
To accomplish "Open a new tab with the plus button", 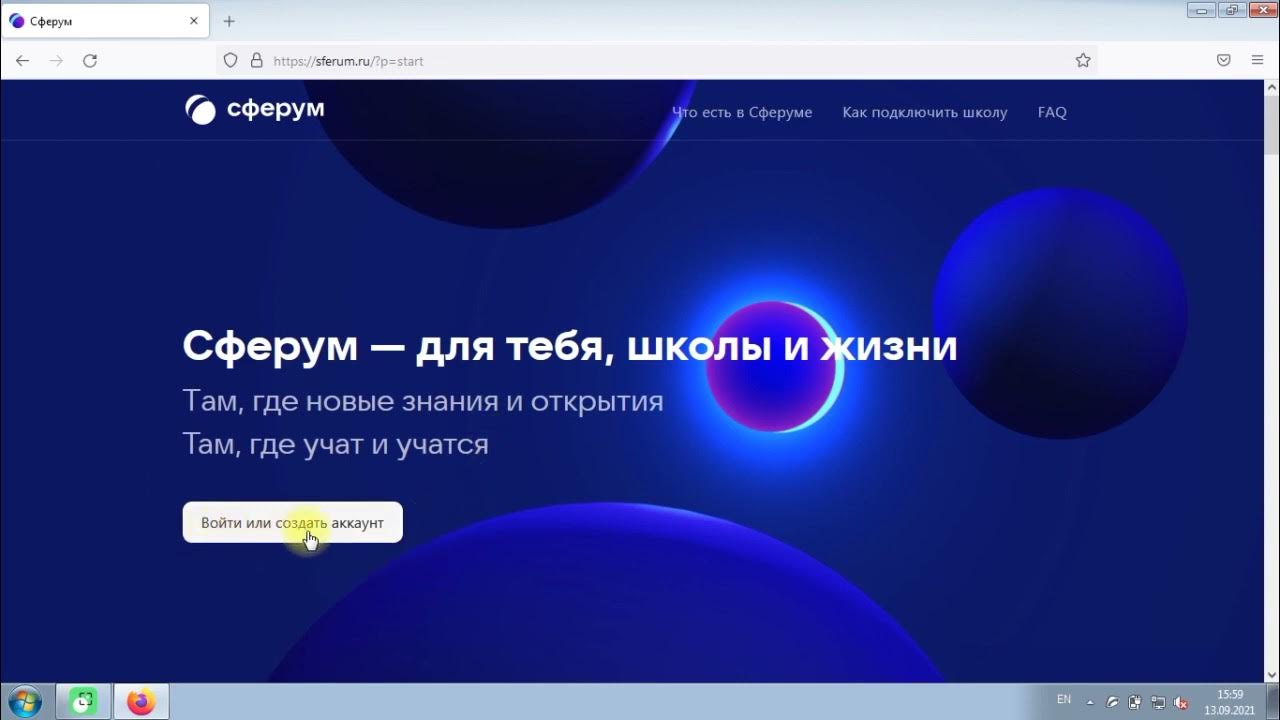I will pyautogui.click(x=229, y=21).
